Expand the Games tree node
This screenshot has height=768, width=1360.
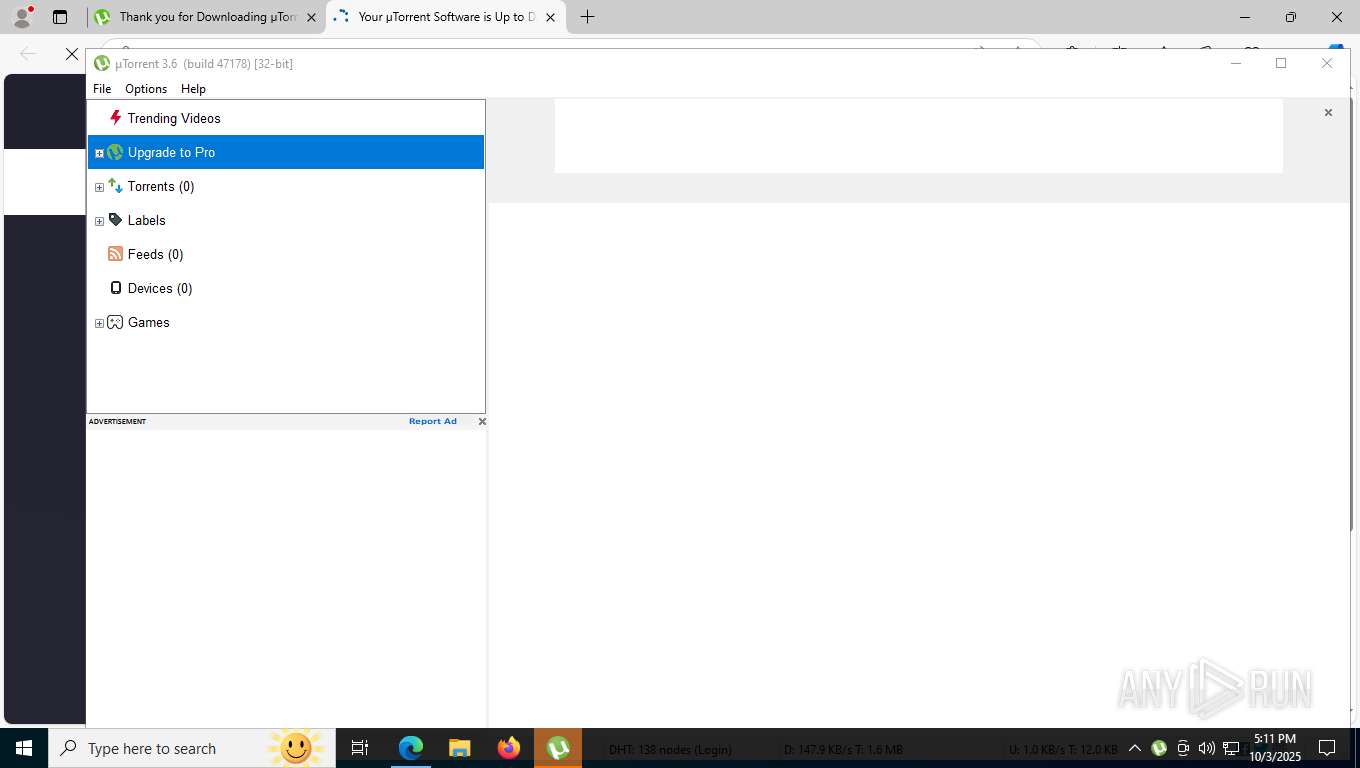[99, 323]
